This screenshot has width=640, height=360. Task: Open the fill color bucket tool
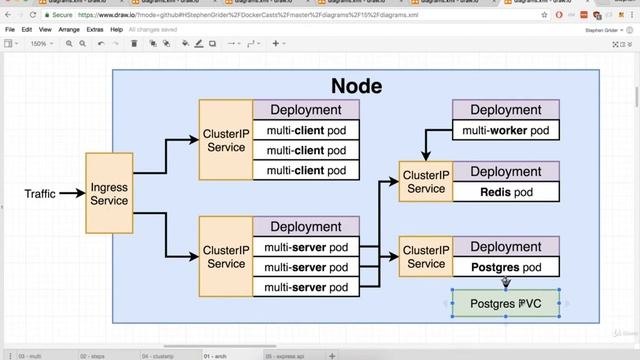(185, 43)
